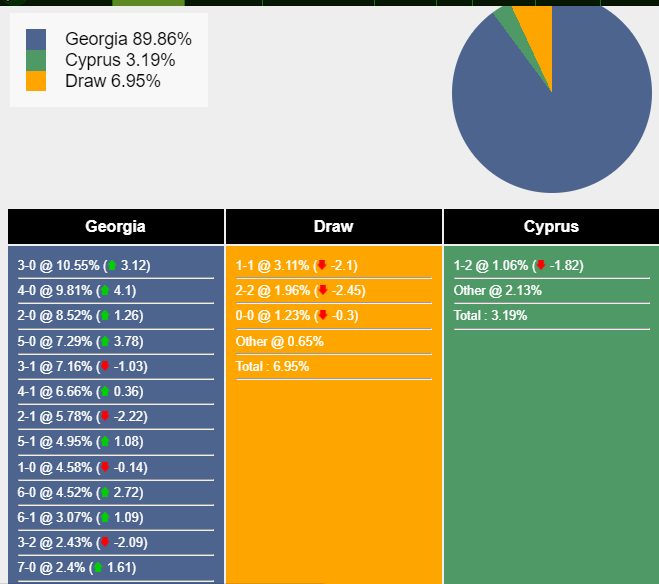
Task: Click the green up arrow beside 3-0 score
Action: click(112, 266)
